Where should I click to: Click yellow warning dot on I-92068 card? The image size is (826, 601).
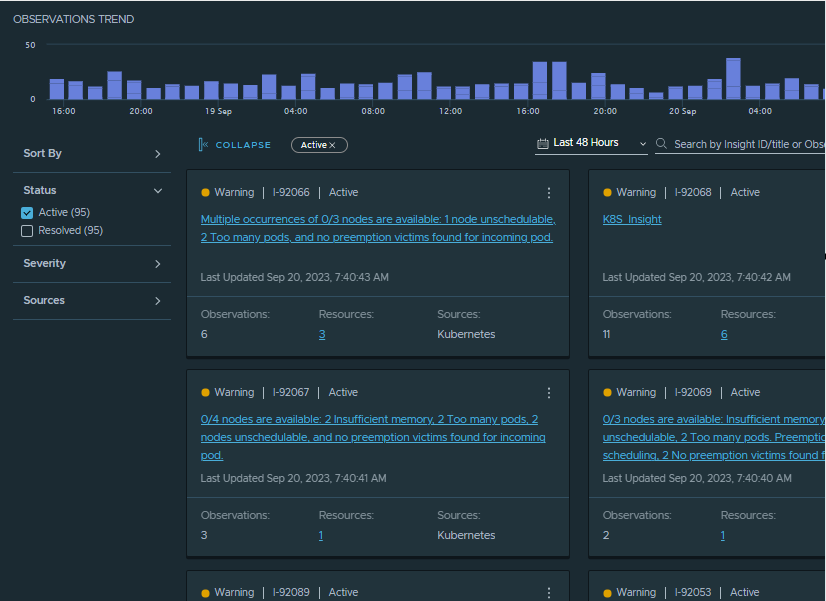click(607, 193)
